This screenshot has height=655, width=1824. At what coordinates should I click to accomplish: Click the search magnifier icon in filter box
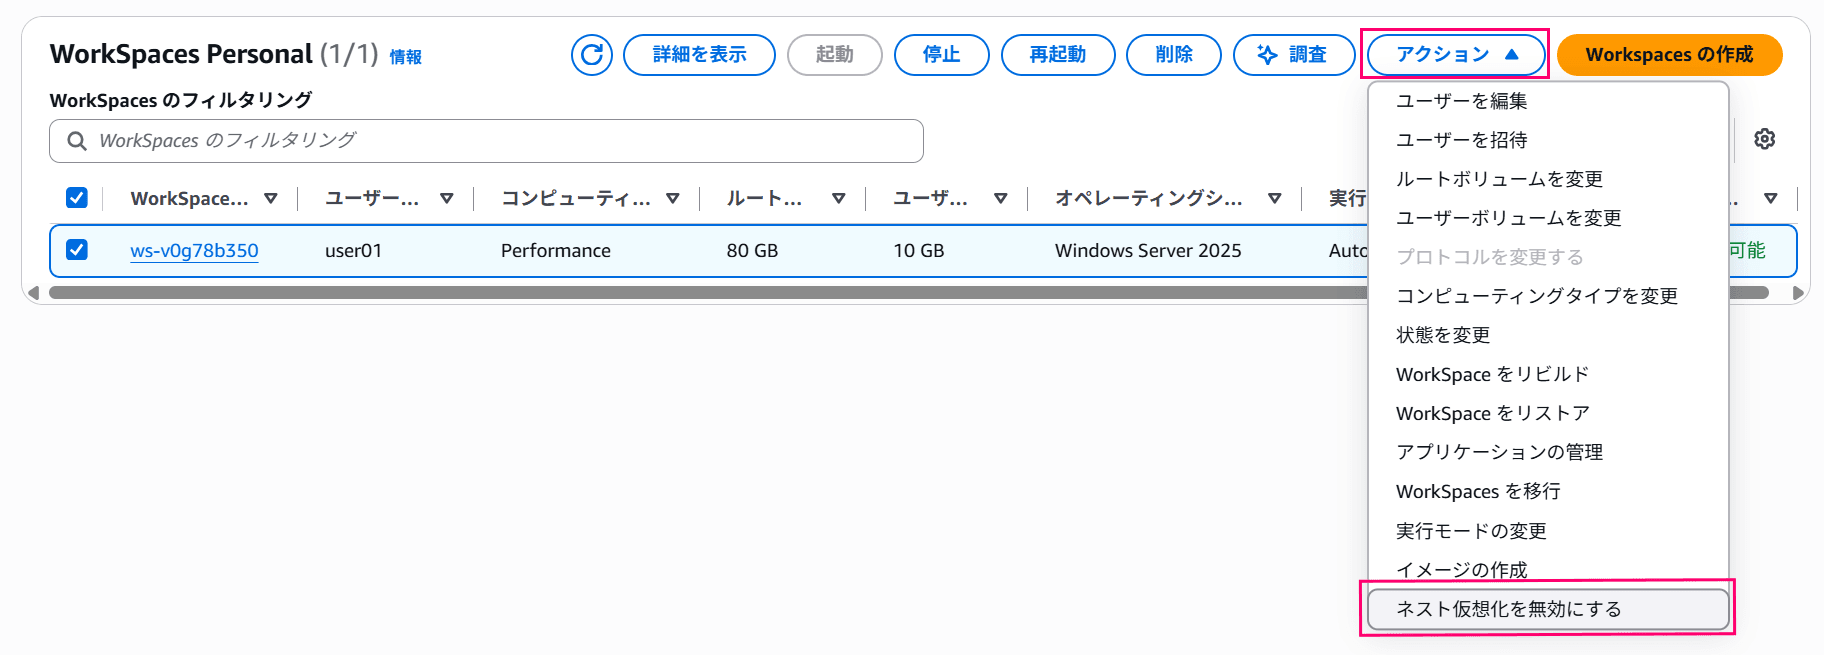(77, 141)
